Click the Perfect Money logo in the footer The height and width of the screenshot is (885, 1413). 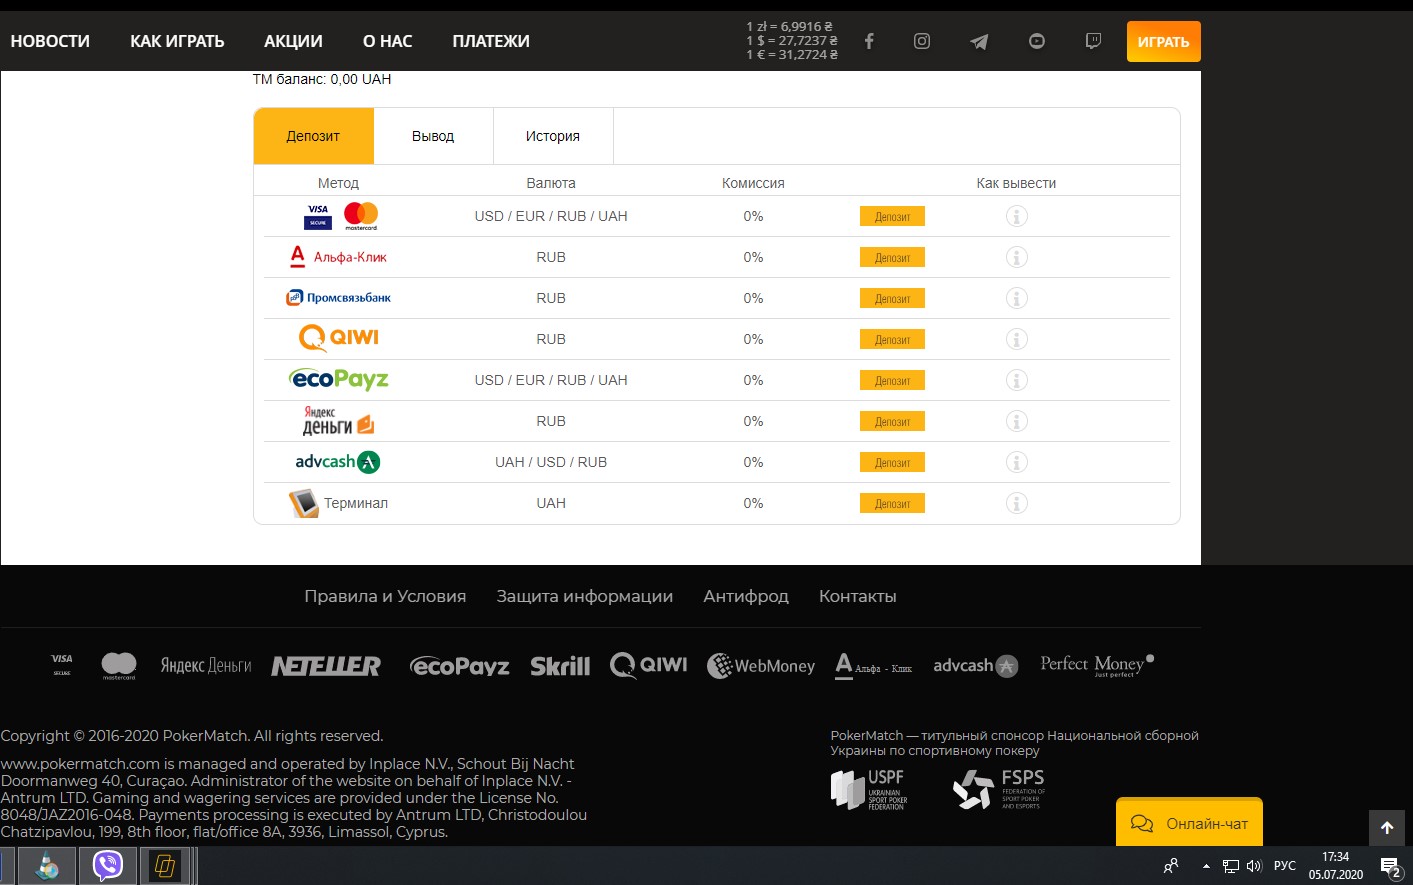[1097, 665]
